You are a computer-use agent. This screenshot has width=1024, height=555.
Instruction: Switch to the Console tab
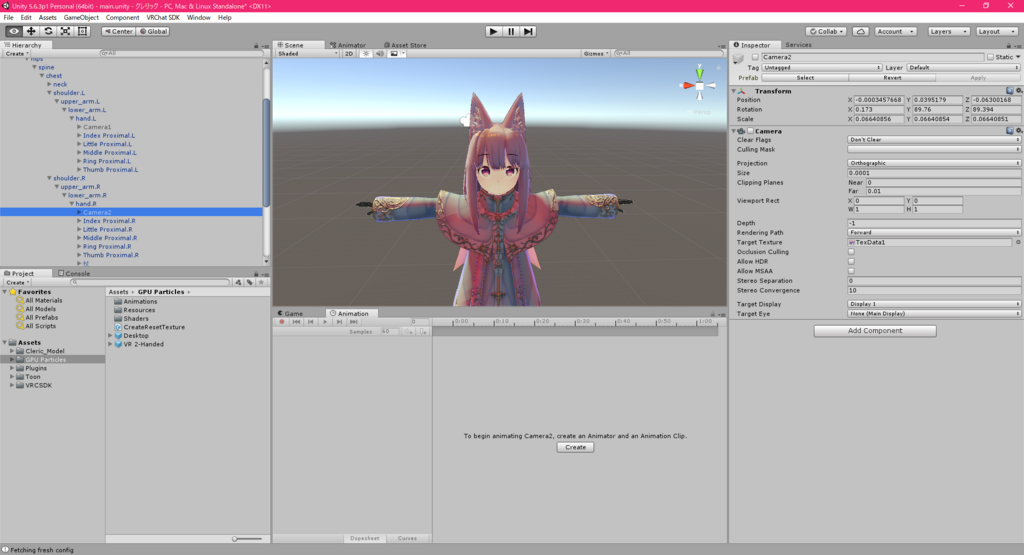tap(74, 274)
